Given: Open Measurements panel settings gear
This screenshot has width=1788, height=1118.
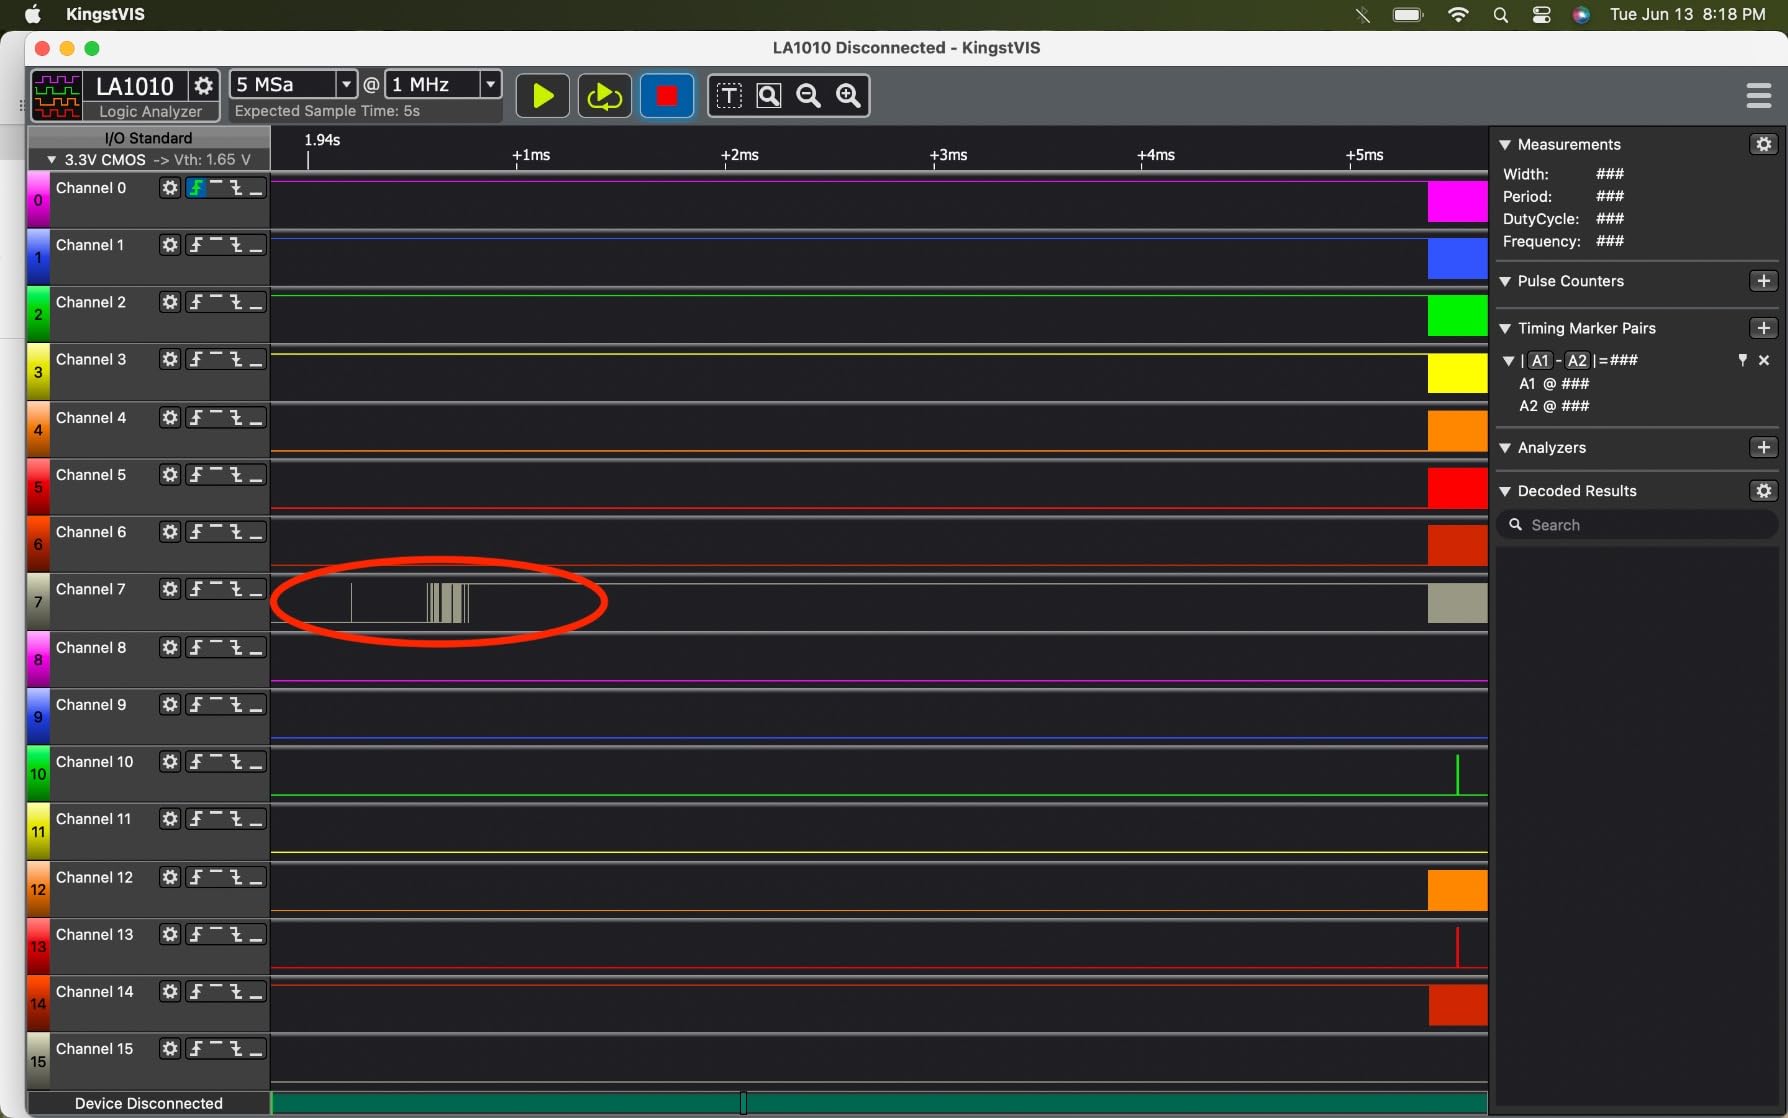Looking at the screenshot, I should (1764, 144).
